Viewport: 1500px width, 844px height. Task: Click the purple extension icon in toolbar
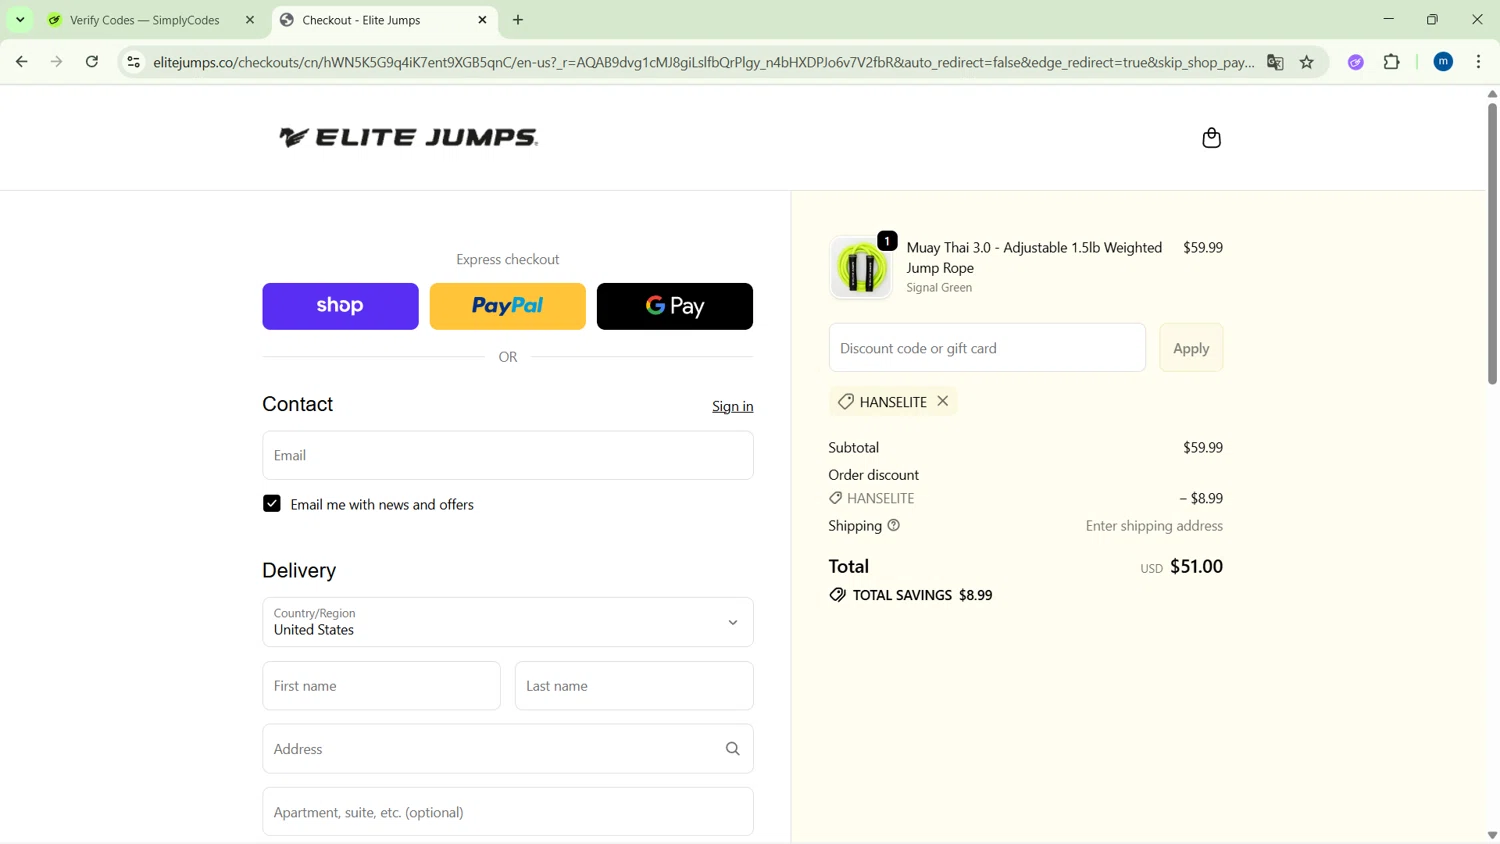(x=1356, y=62)
